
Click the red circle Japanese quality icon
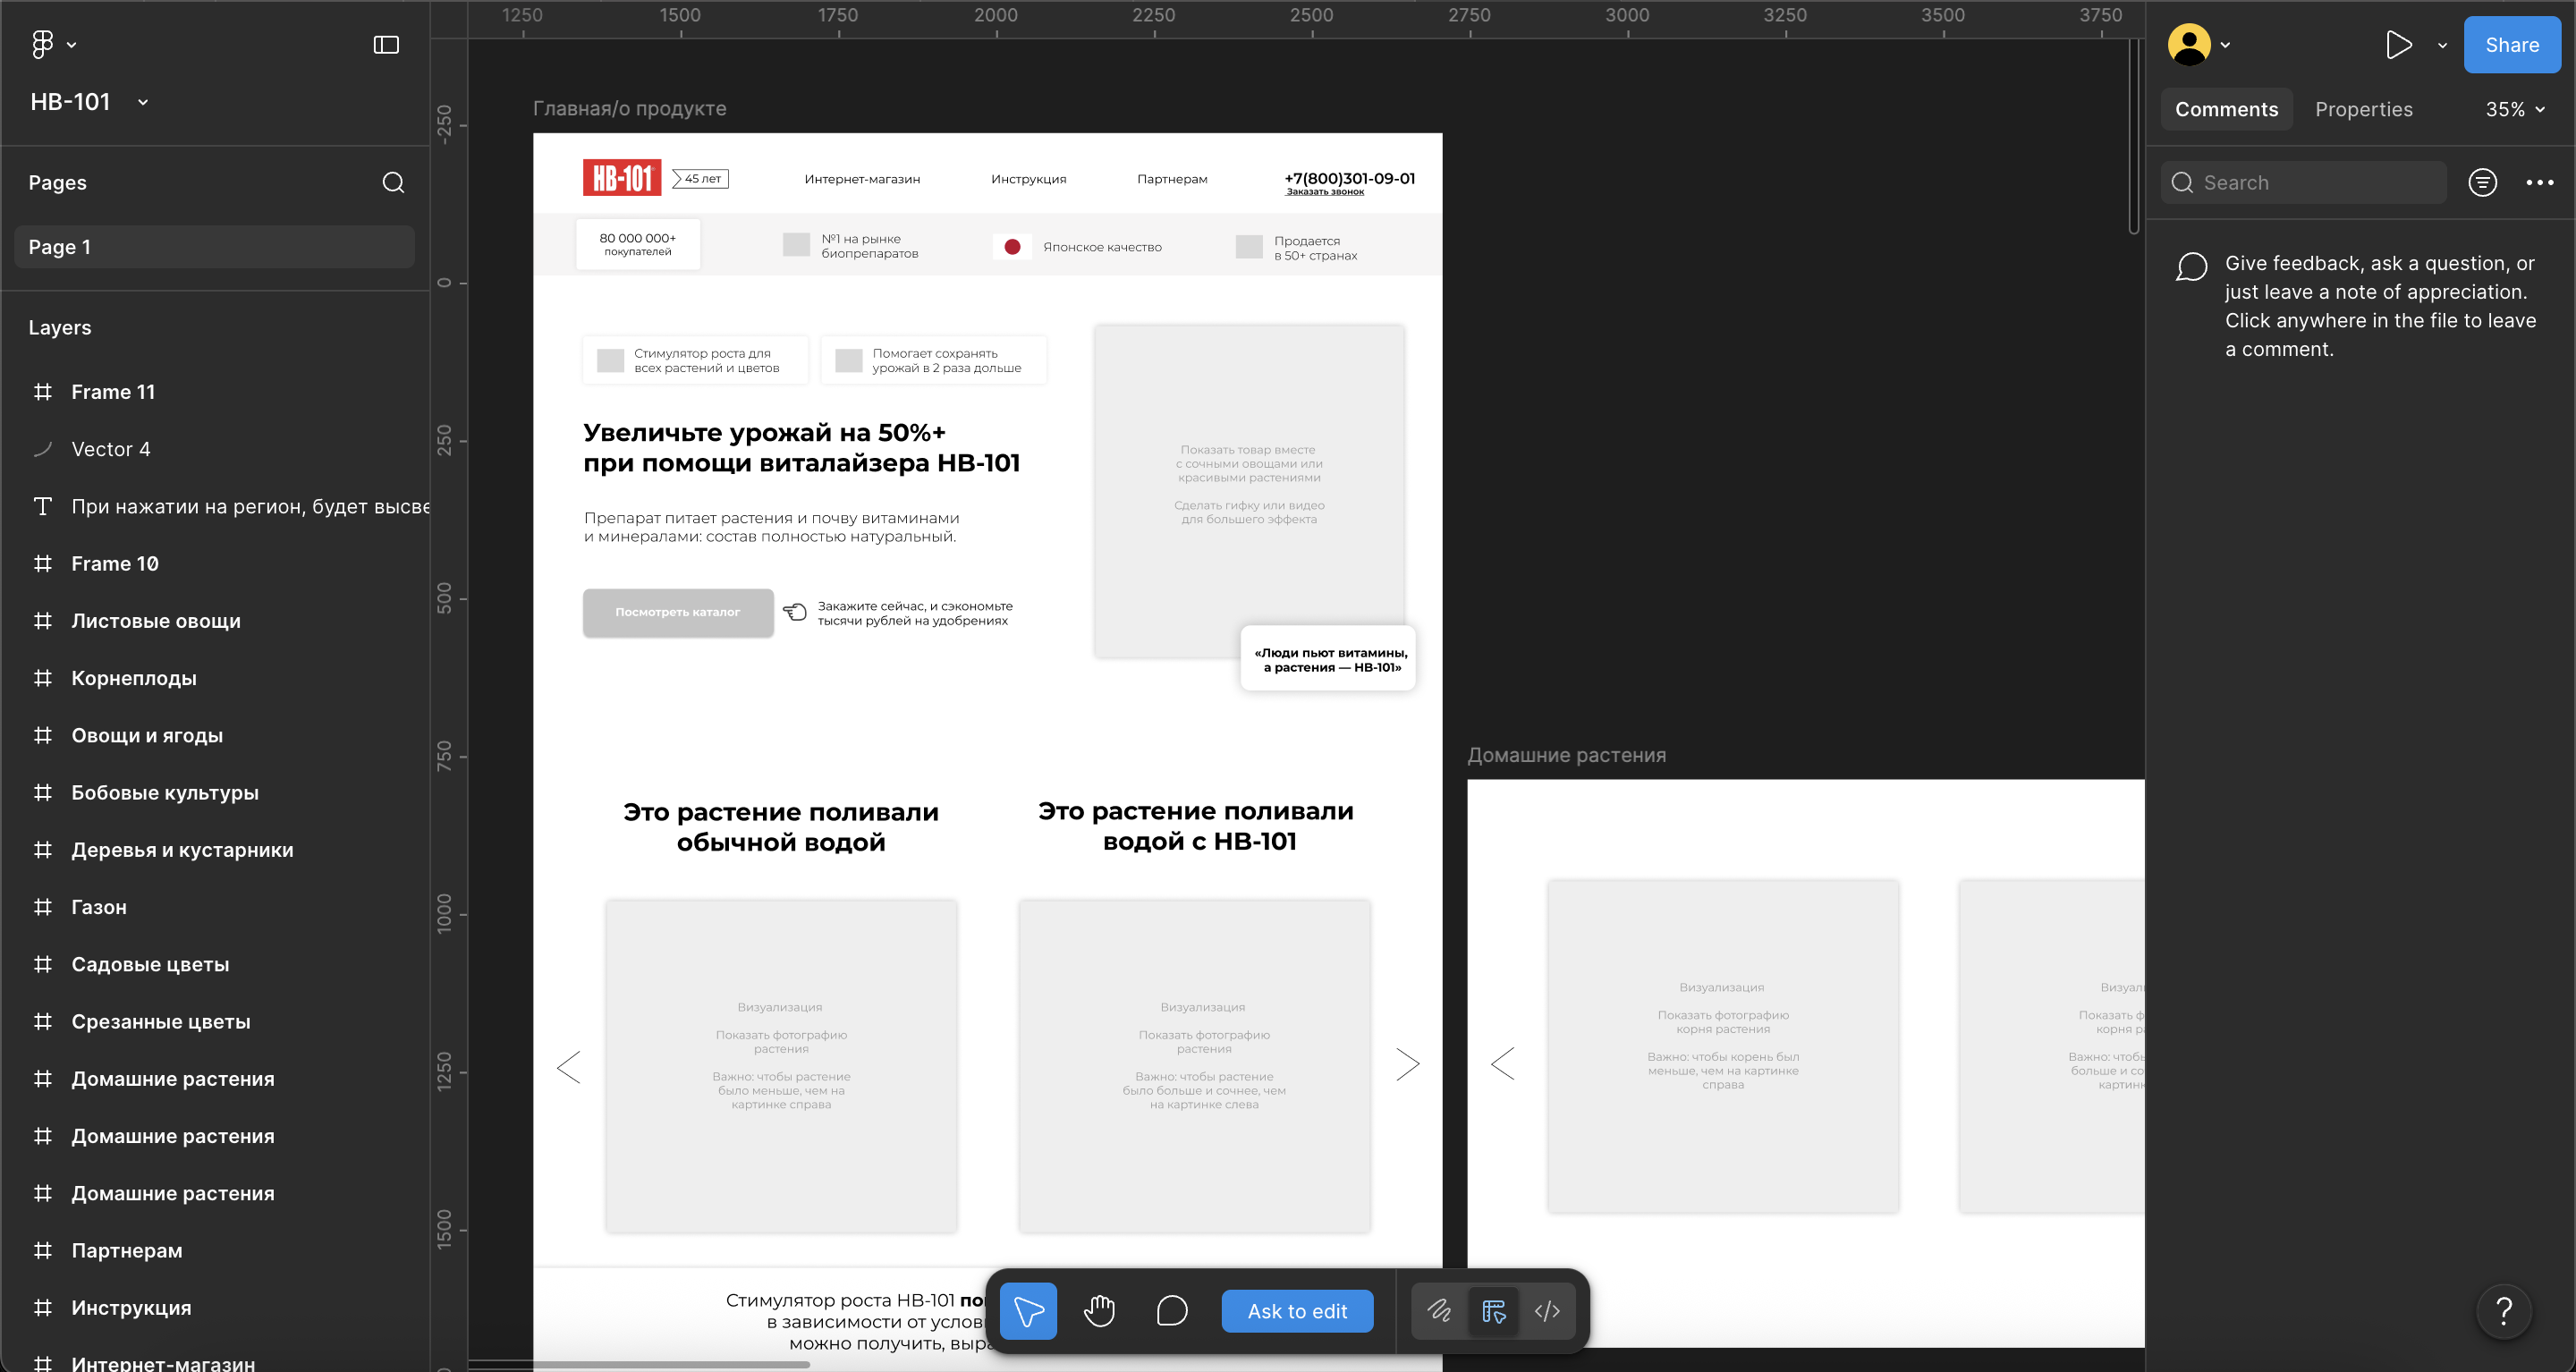(1012, 247)
